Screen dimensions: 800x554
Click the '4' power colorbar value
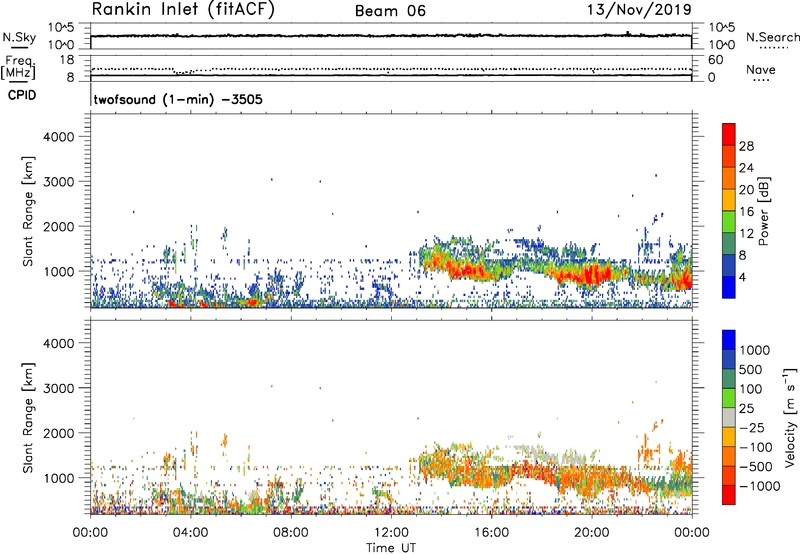tap(742, 278)
